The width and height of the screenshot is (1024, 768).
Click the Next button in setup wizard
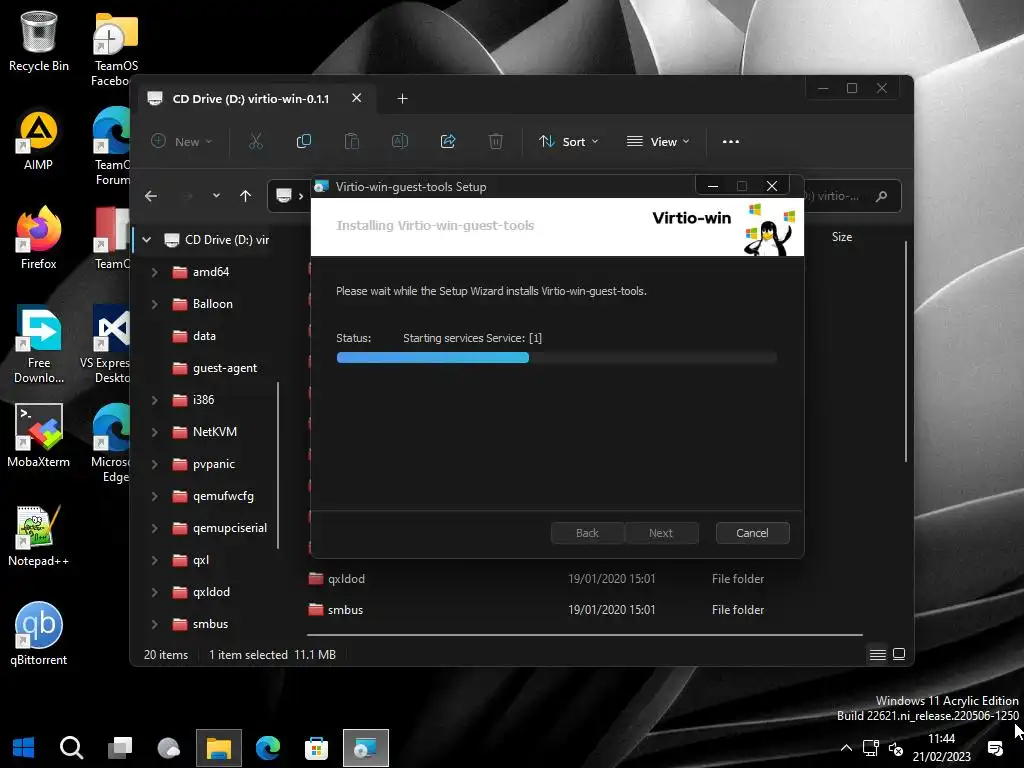(x=661, y=533)
